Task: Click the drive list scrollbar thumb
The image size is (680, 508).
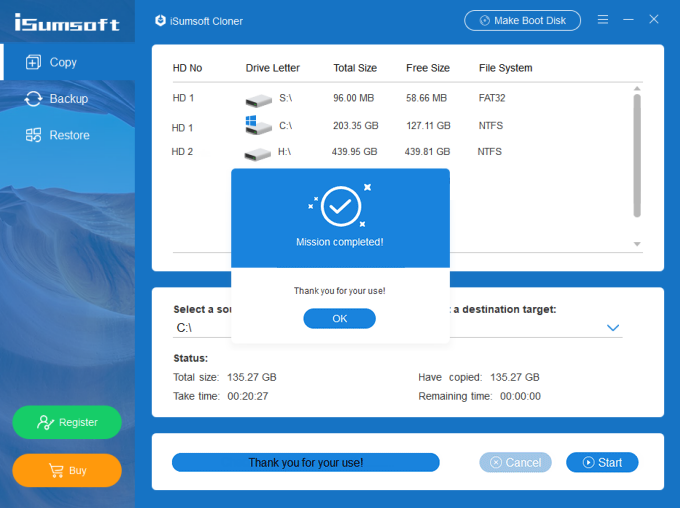Action: coord(637,155)
